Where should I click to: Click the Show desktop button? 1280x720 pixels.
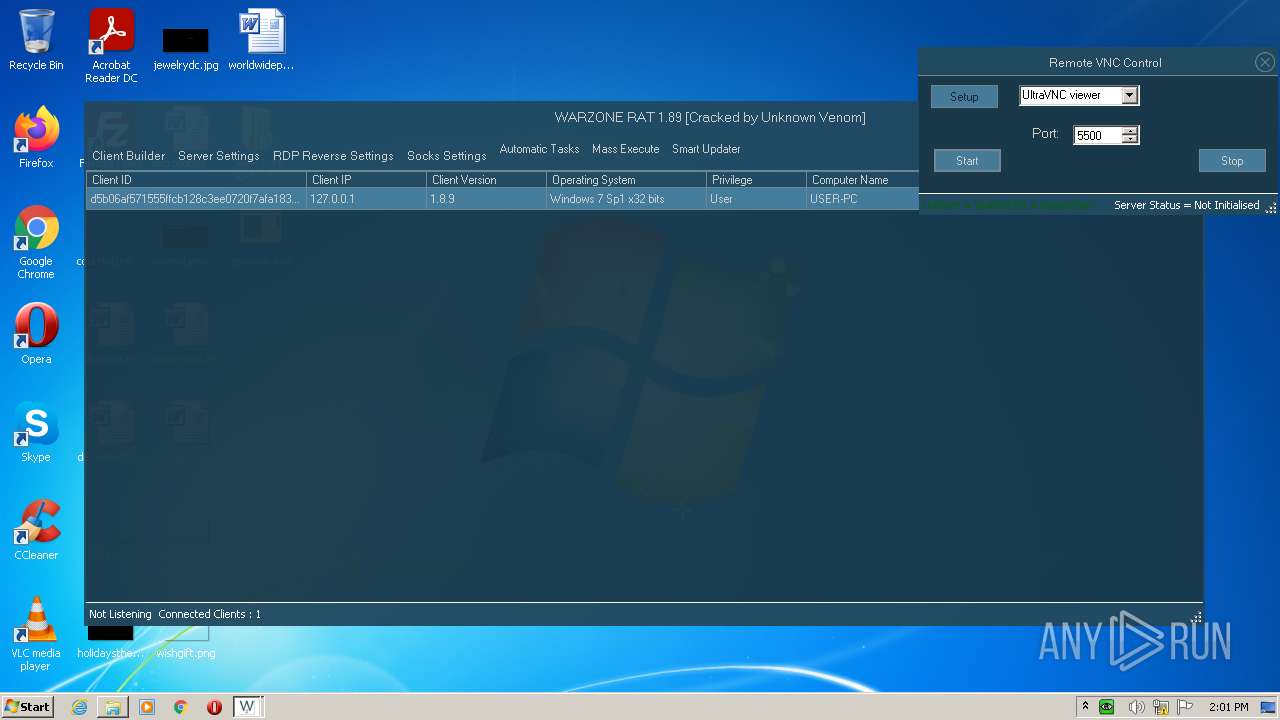pyautogui.click(x=1269, y=707)
